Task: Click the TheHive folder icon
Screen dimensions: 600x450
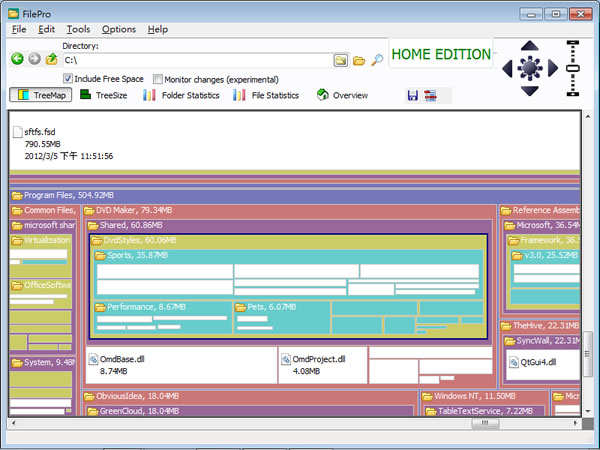Action: tap(506, 326)
